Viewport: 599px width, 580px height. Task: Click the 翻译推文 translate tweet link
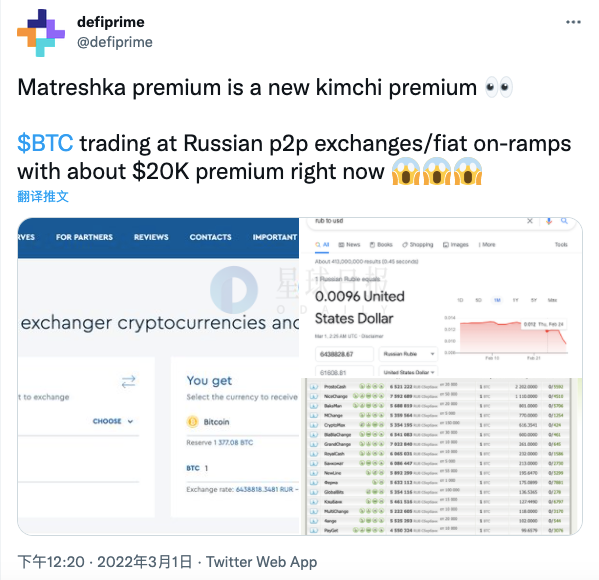click(43, 196)
